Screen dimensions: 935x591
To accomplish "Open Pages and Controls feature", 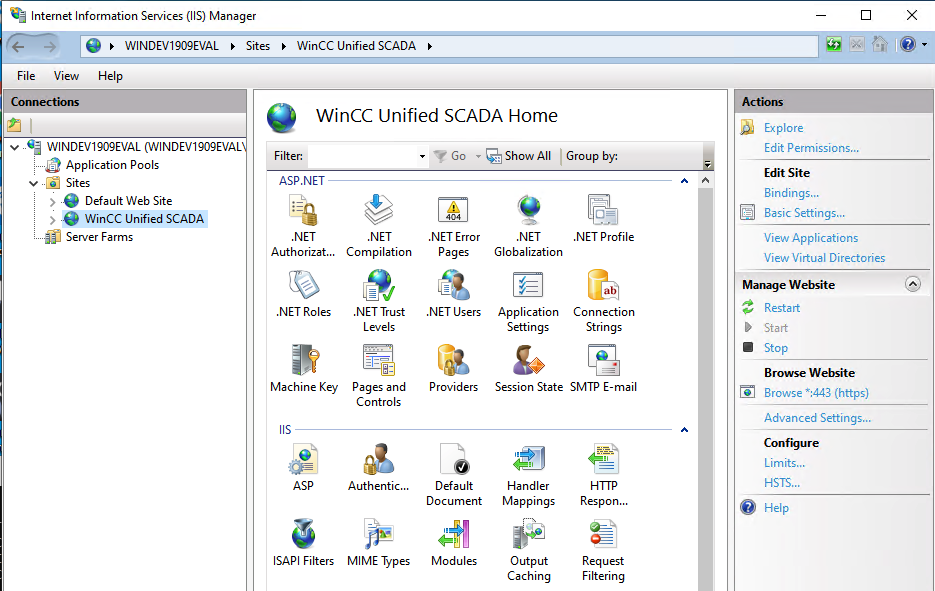I will 379,376.
